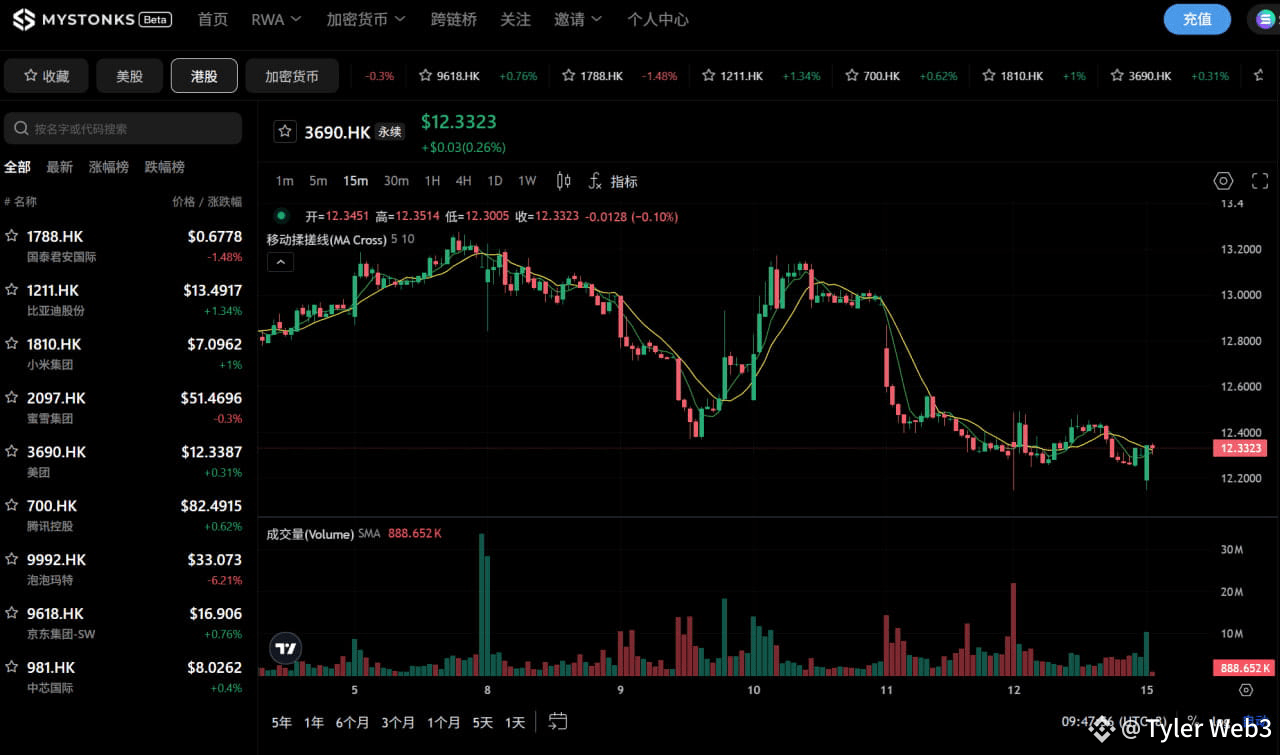1280x755 pixels.
Task: Select the 1H timeframe
Action: (432, 181)
